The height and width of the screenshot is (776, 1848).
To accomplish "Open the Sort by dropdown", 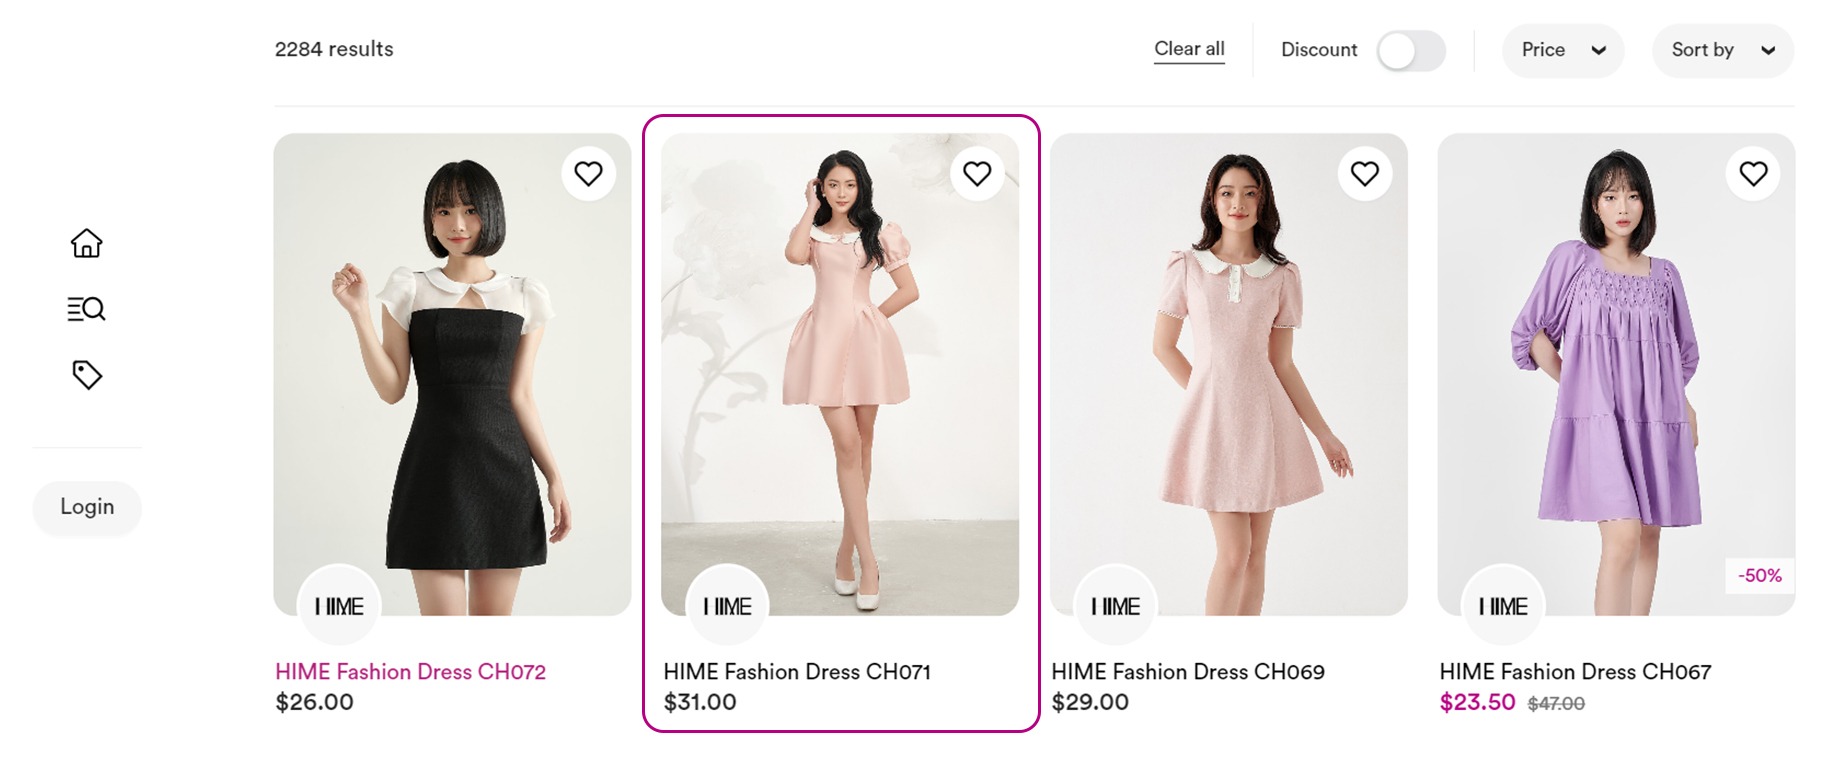I will (1722, 50).
